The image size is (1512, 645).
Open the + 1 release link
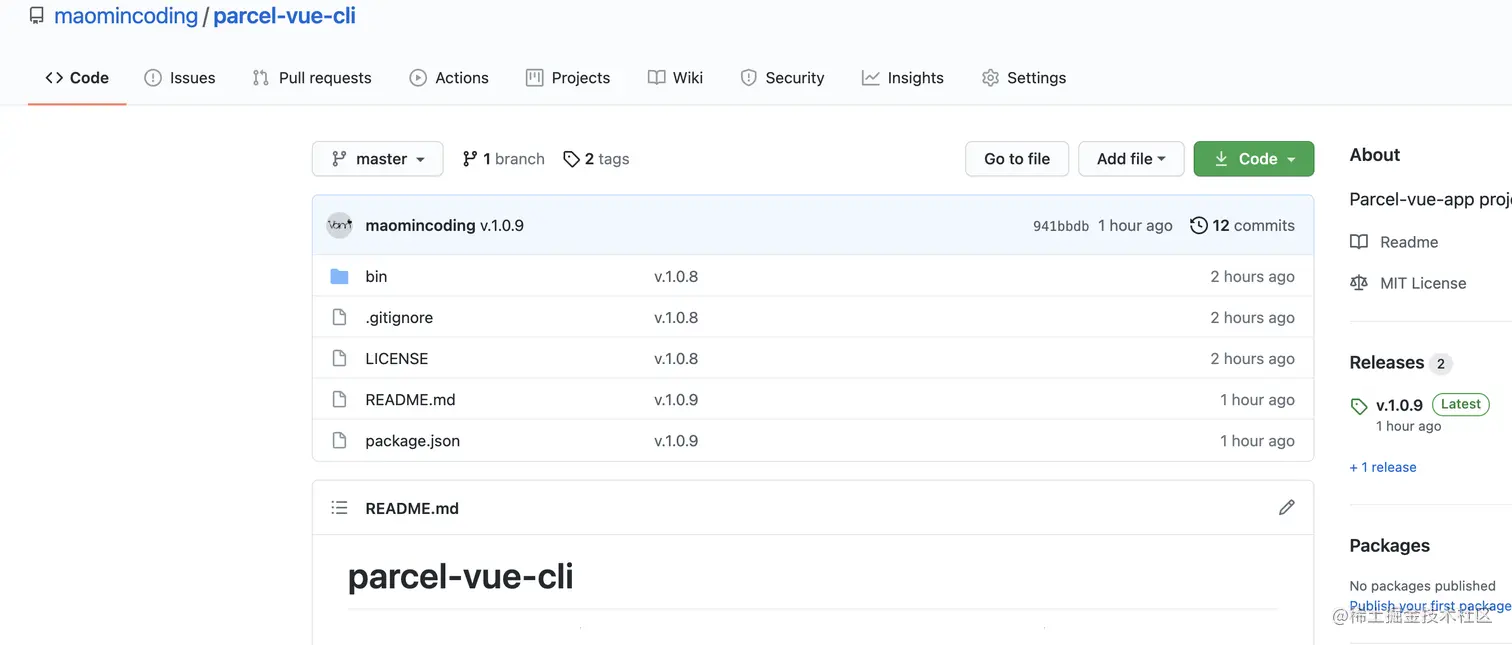(x=1383, y=467)
